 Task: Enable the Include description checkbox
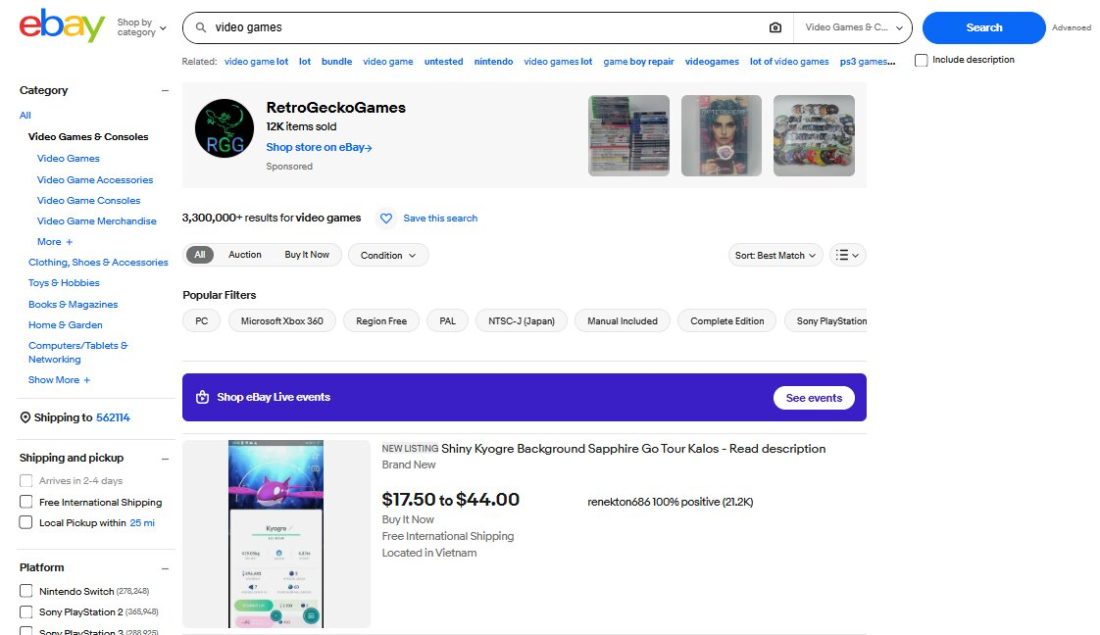pyautogui.click(x=920, y=60)
